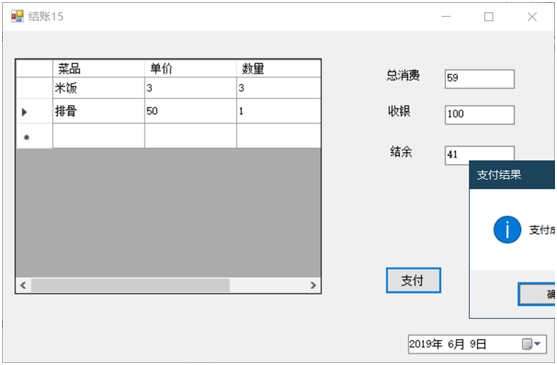Select the 9日 day in the date field
Screen dimensions: 557x365
tap(478, 344)
